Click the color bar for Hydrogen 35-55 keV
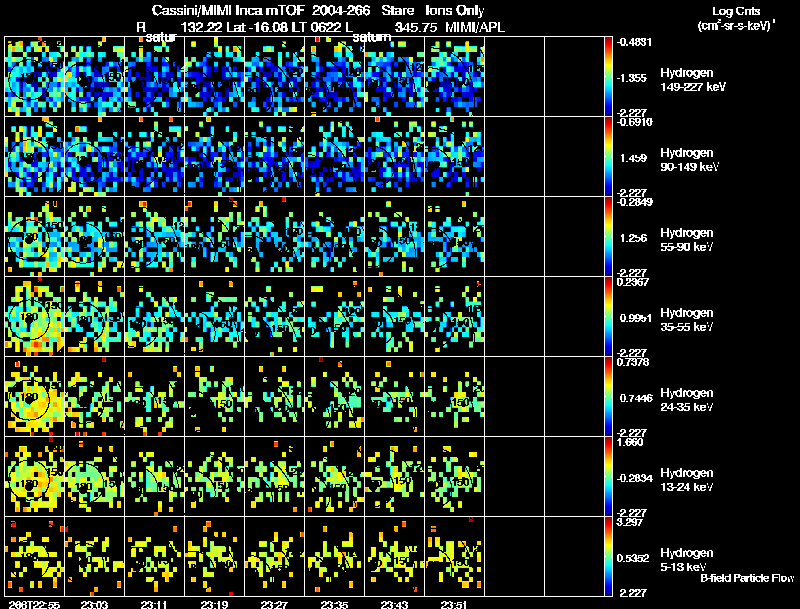The height and width of the screenshot is (609, 800). [x=608, y=316]
